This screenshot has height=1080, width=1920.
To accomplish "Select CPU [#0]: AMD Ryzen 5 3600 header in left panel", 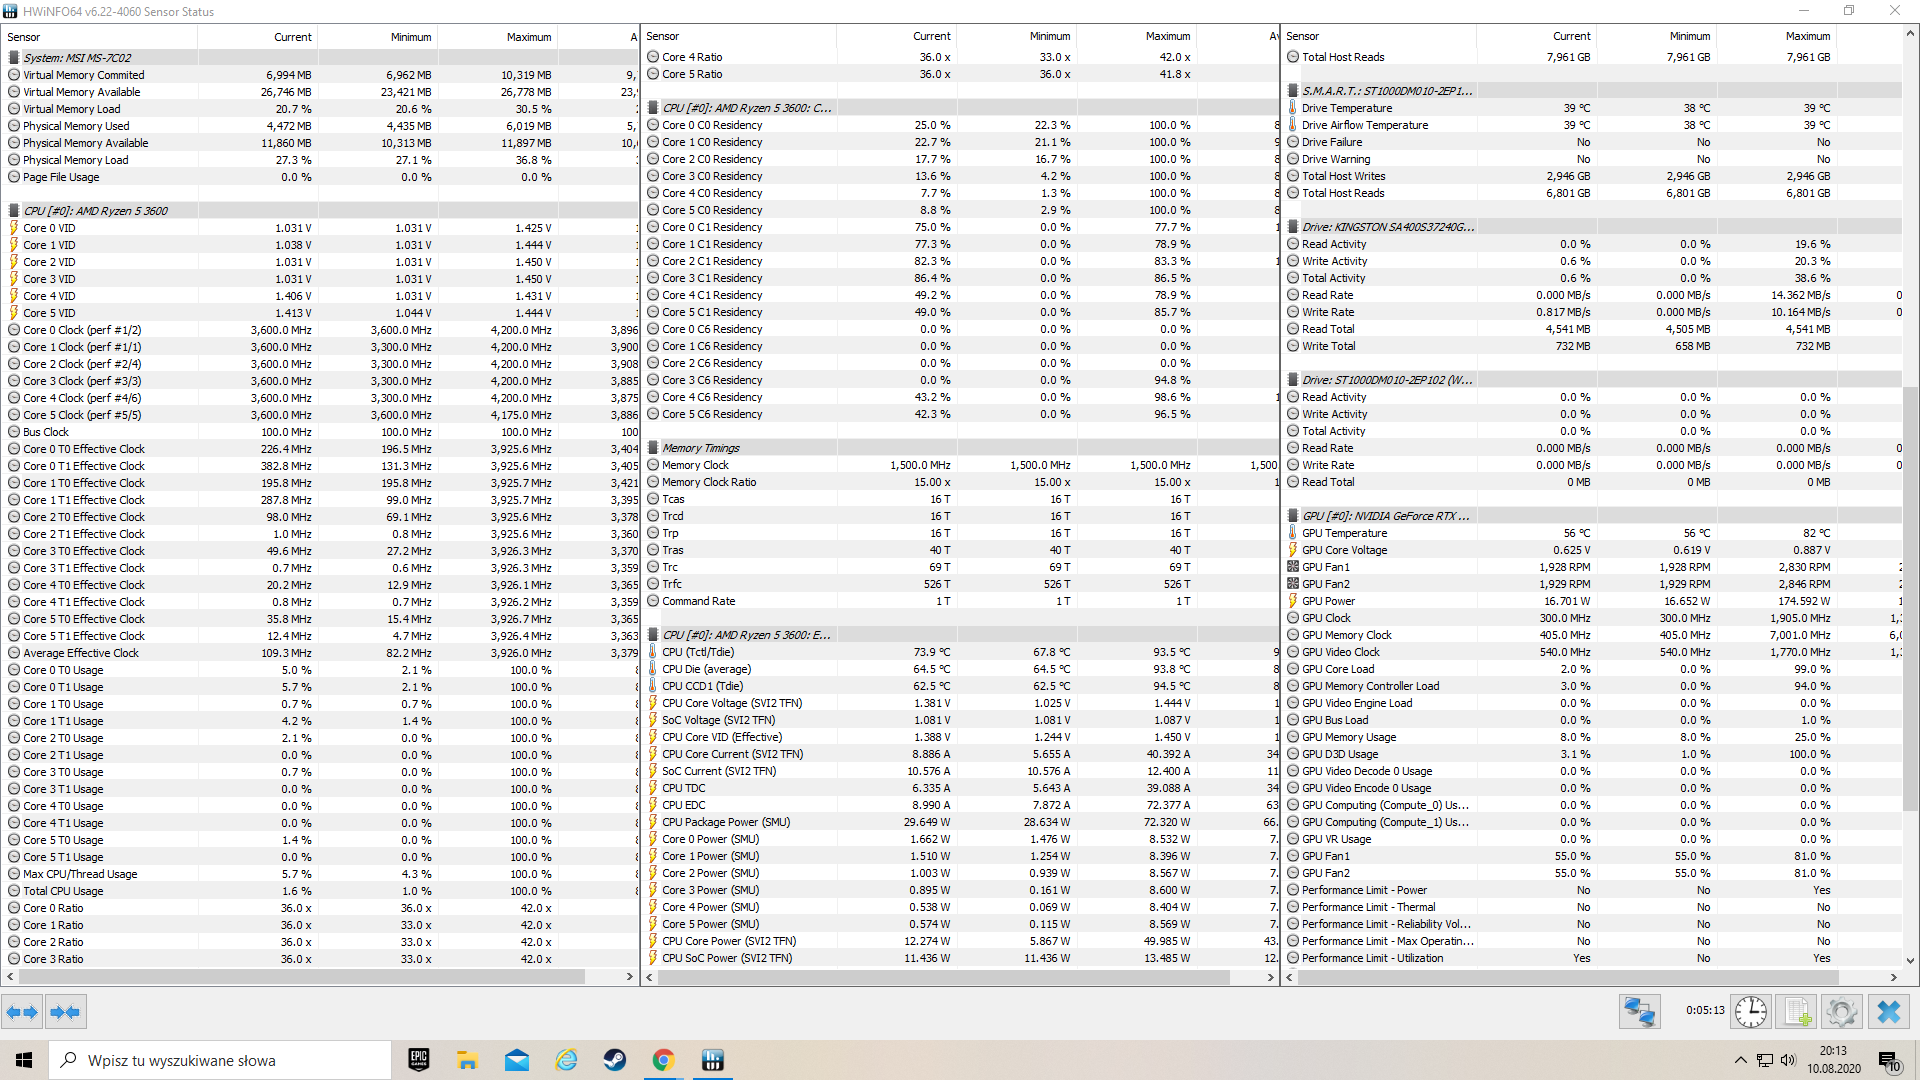I will click(320, 211).
